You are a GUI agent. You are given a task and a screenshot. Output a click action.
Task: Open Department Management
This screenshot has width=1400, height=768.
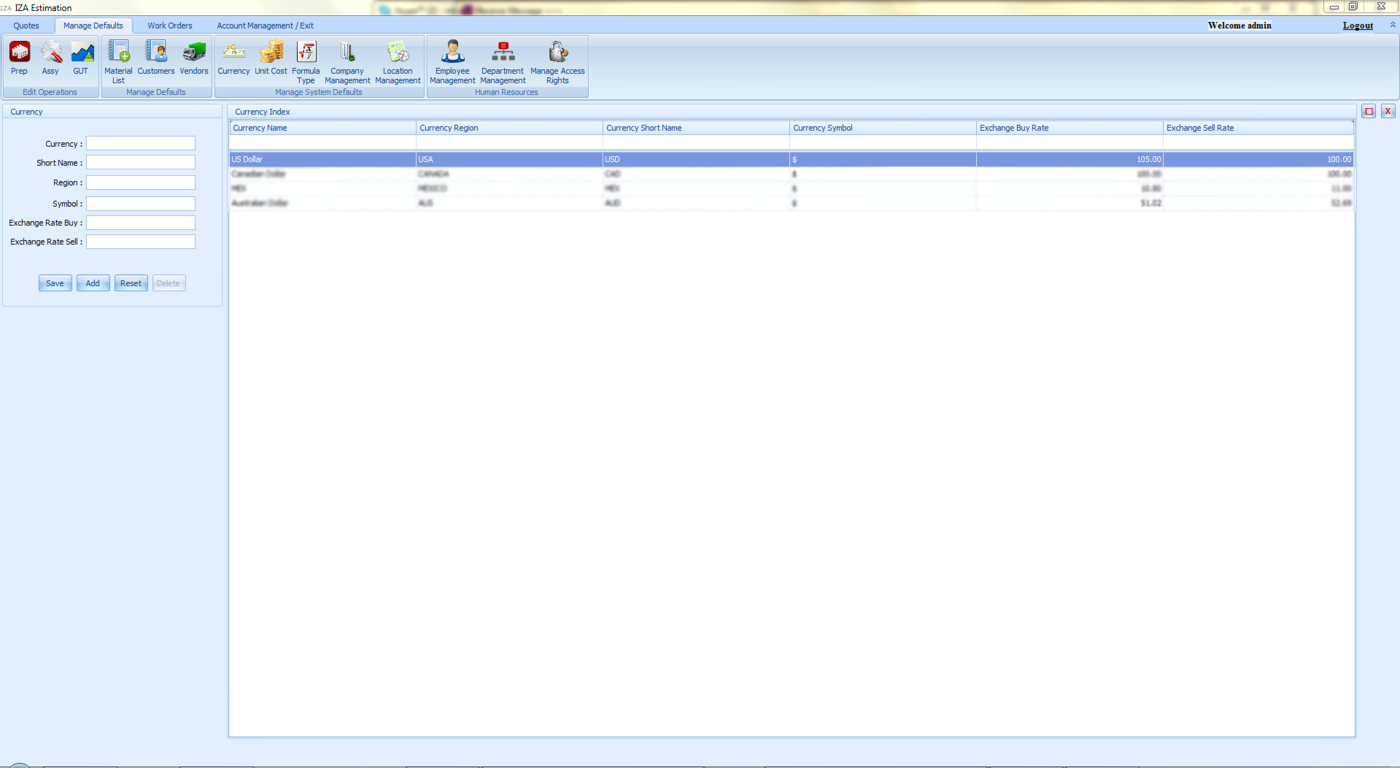503,61
